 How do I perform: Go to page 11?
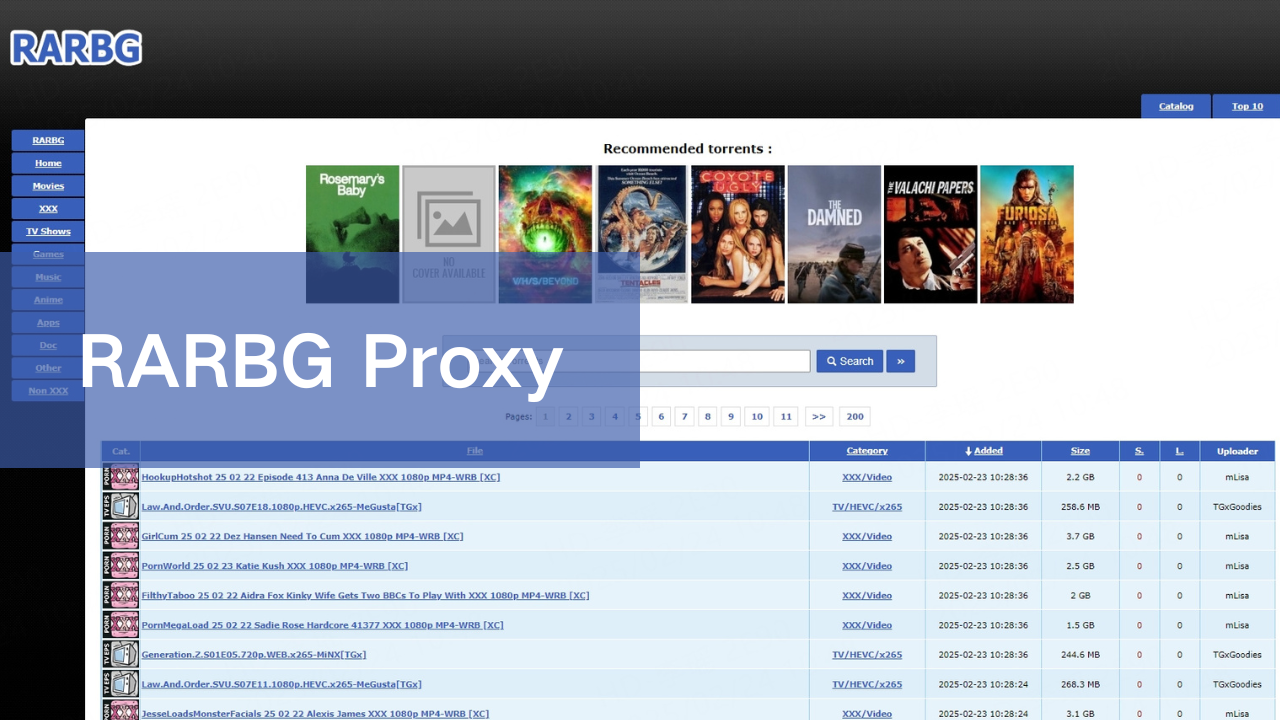[x=786, y=416]
